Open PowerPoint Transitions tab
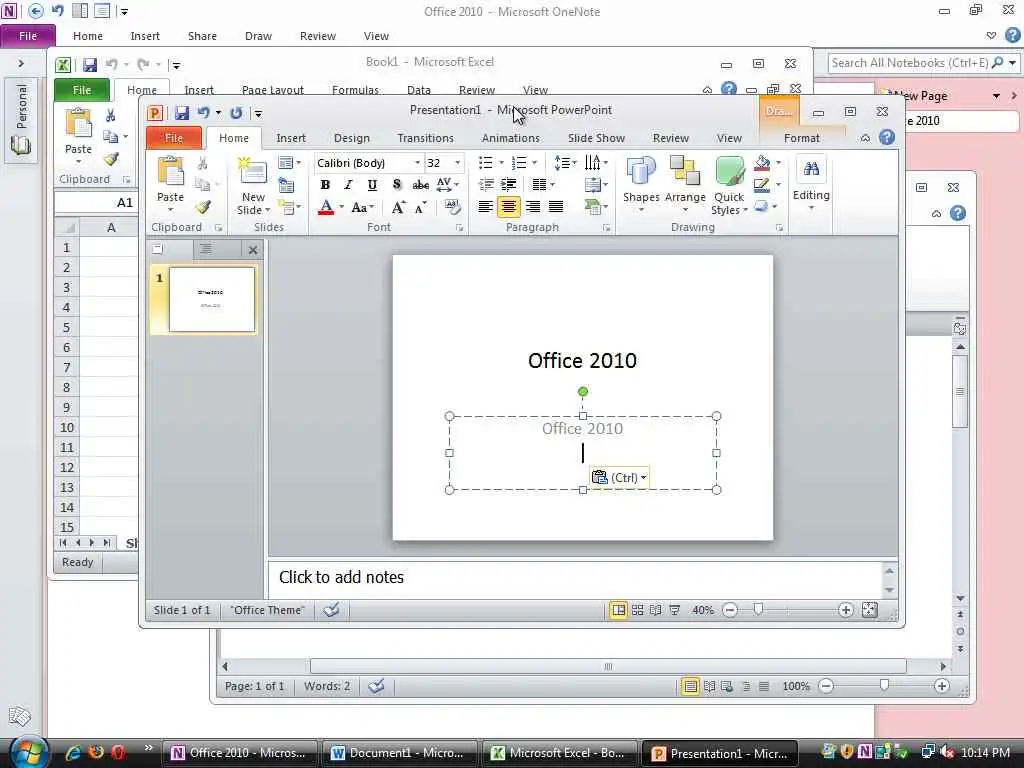The width and height of the screenshot is (1024, 768). point(425,138)
